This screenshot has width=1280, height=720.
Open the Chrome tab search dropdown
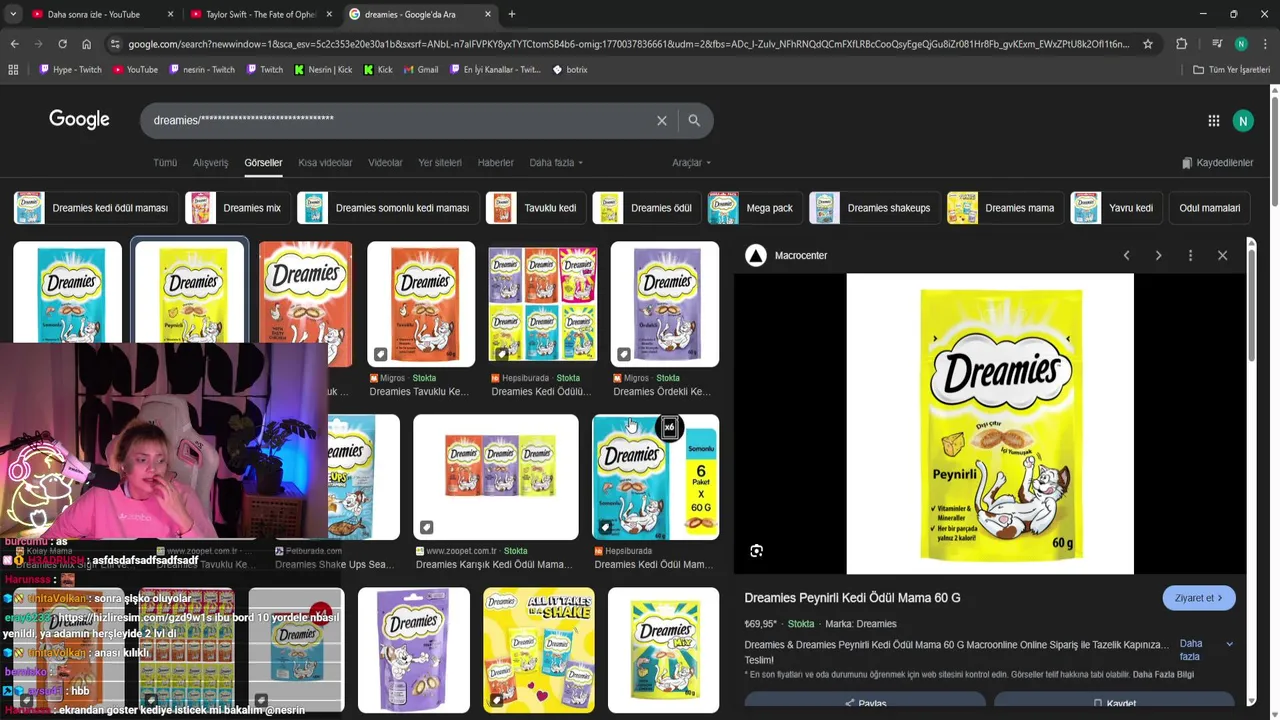click(x=13, y=14)
